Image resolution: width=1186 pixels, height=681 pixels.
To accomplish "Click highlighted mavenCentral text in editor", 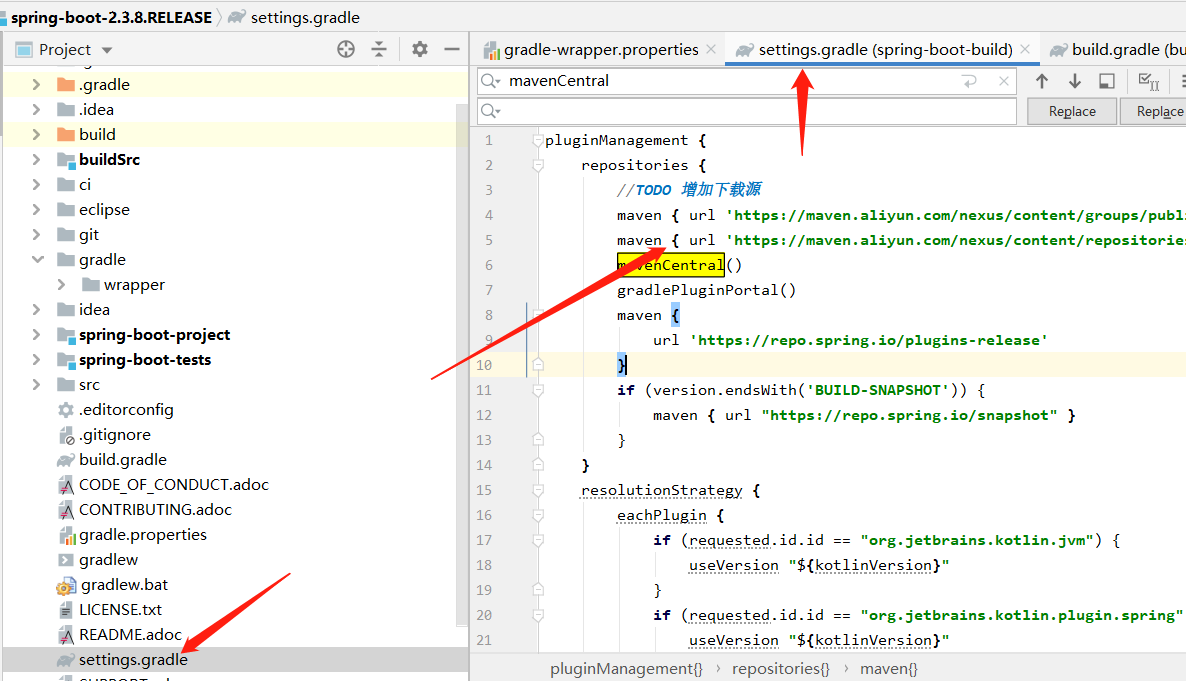I will tap(671, 265).
